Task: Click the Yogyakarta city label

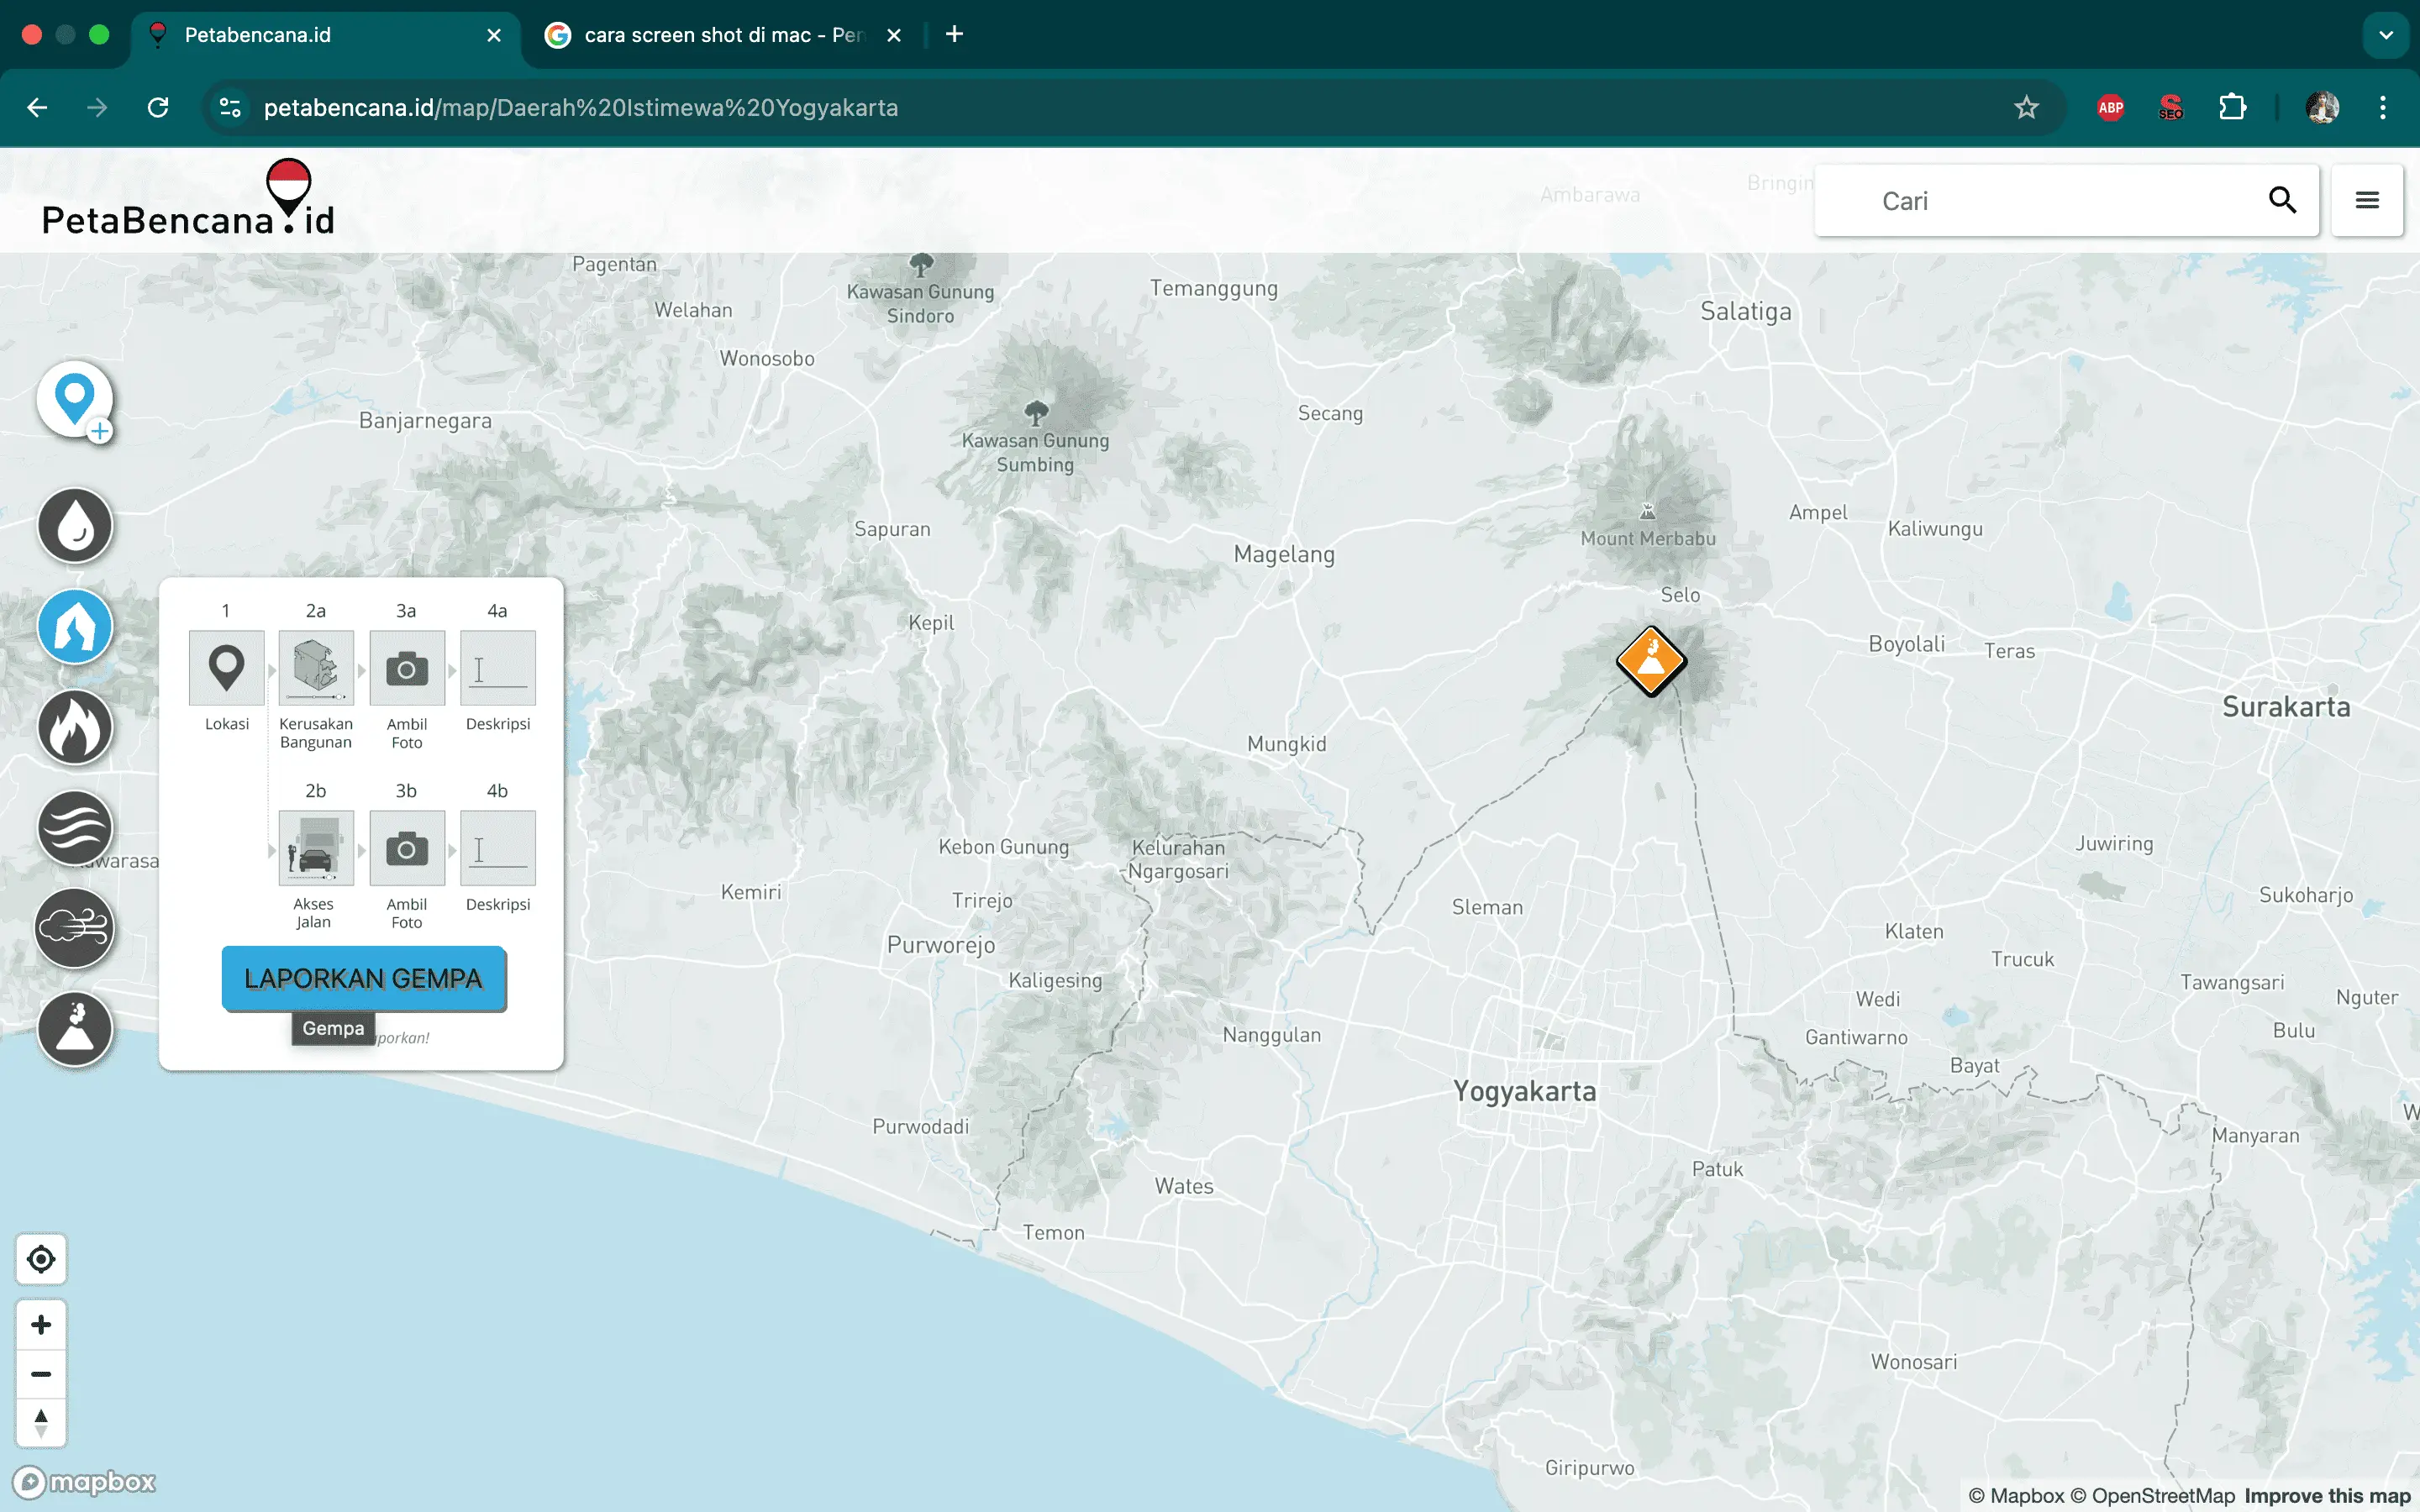Action: 1524,1091
